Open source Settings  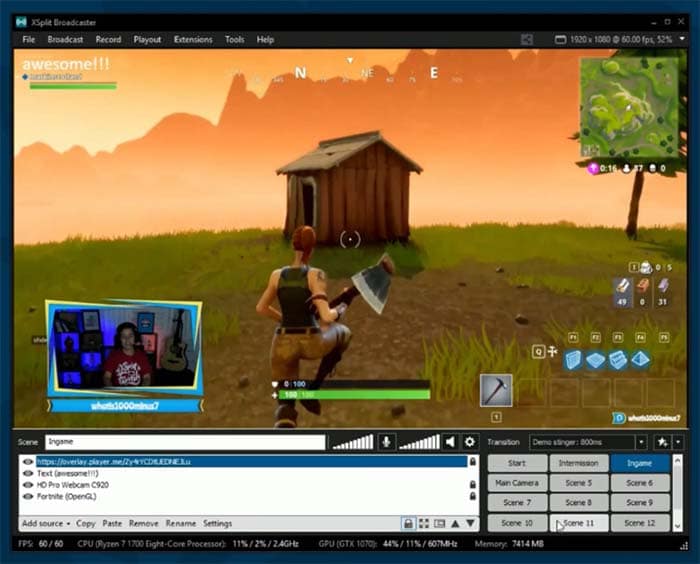tap(217, 523)
